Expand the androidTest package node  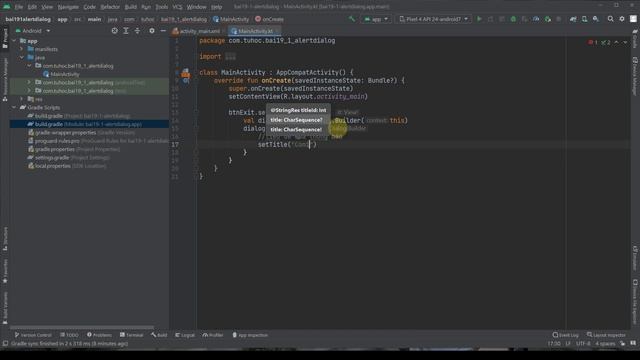click(x=29, y=82)
